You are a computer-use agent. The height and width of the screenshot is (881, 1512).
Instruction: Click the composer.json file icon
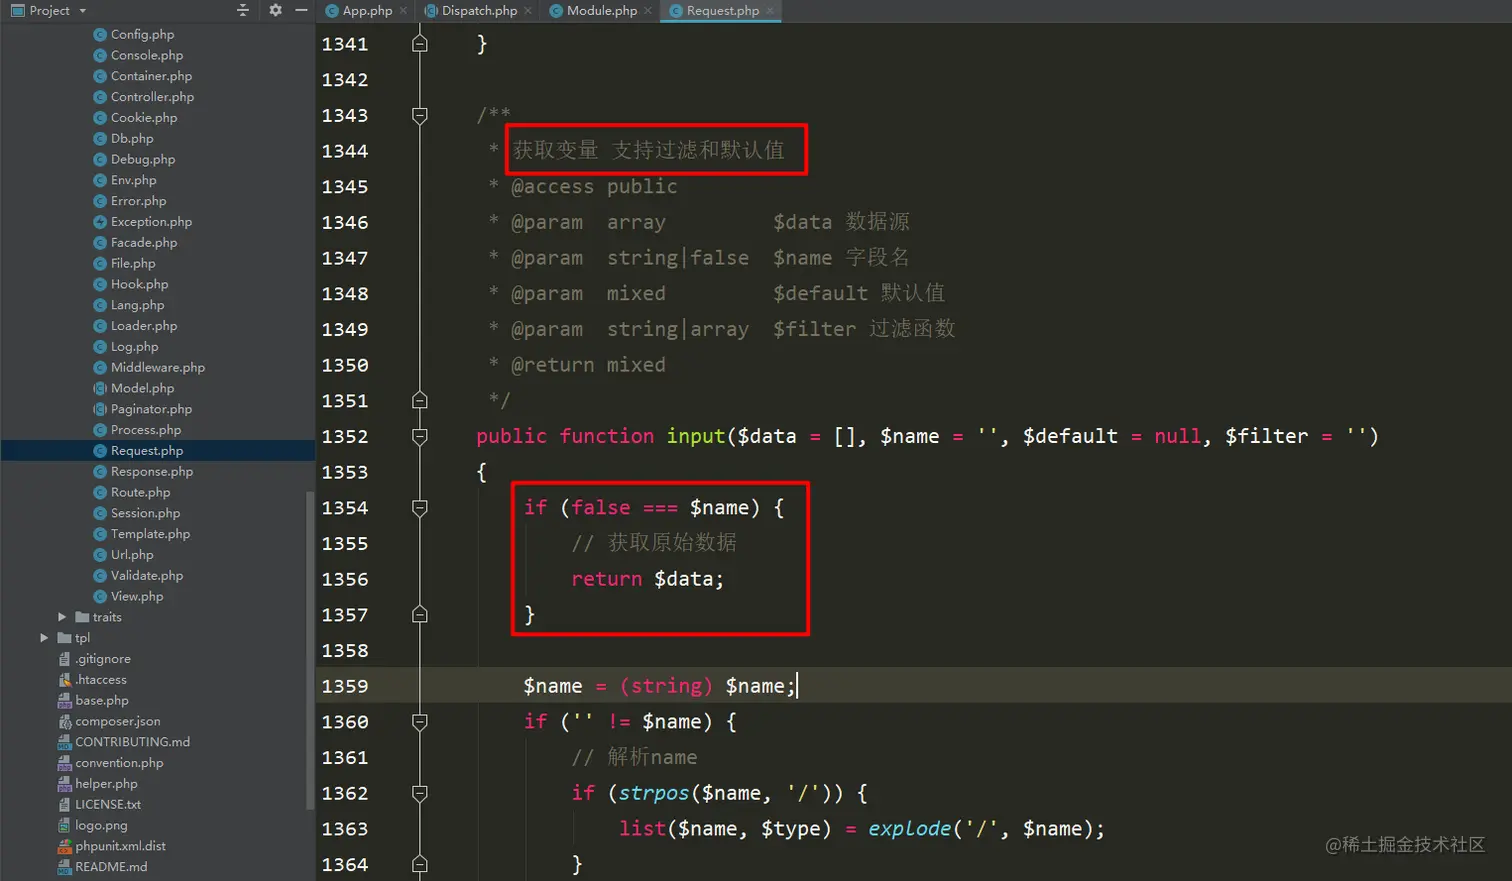pyautogui.click(x=65, y=721)
